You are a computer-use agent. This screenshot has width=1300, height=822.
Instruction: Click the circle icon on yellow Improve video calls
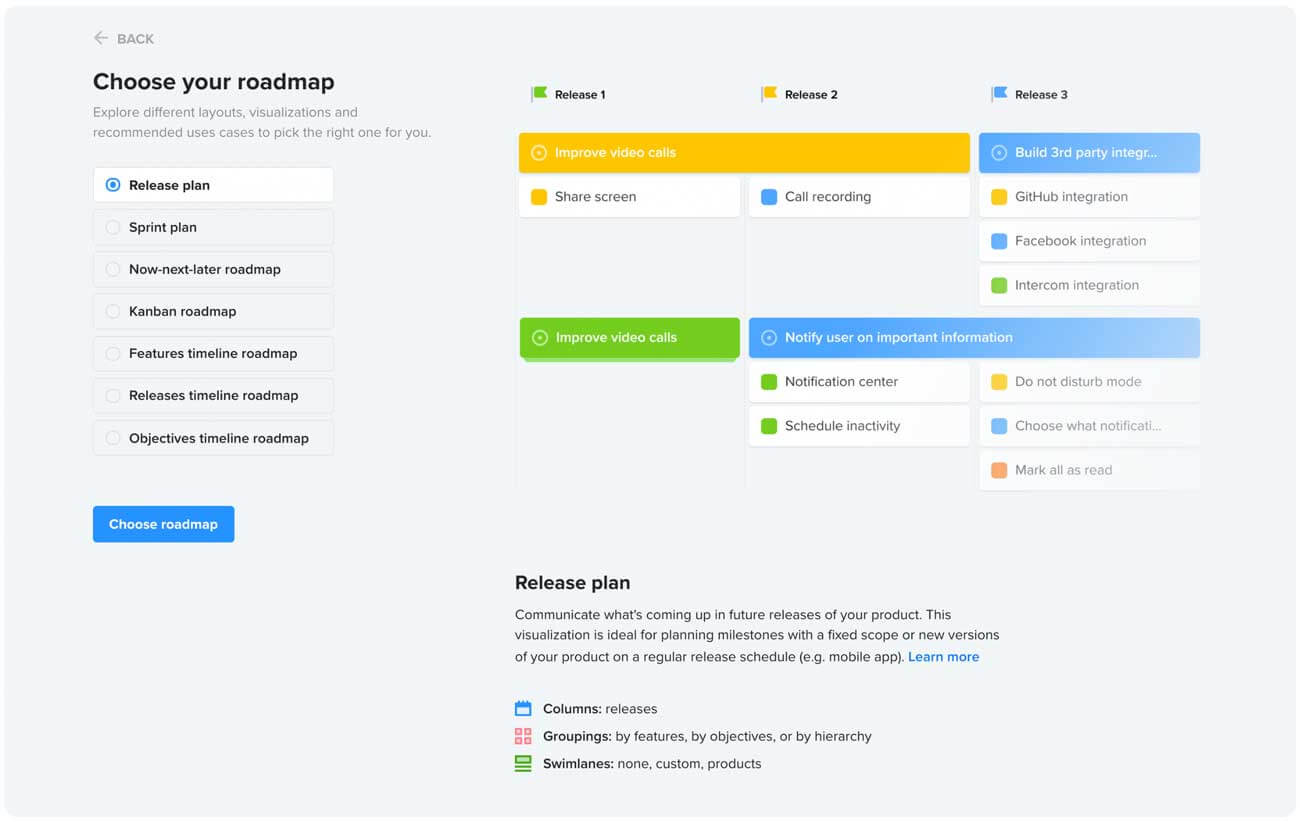point(539,153)
